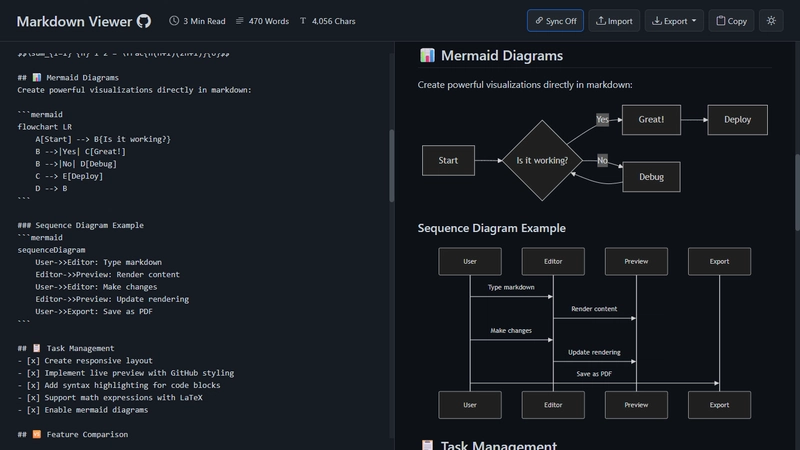800x450 pixels.
Task: Click the clipboard emoji in Task Management heading
Action: (427, 445)
